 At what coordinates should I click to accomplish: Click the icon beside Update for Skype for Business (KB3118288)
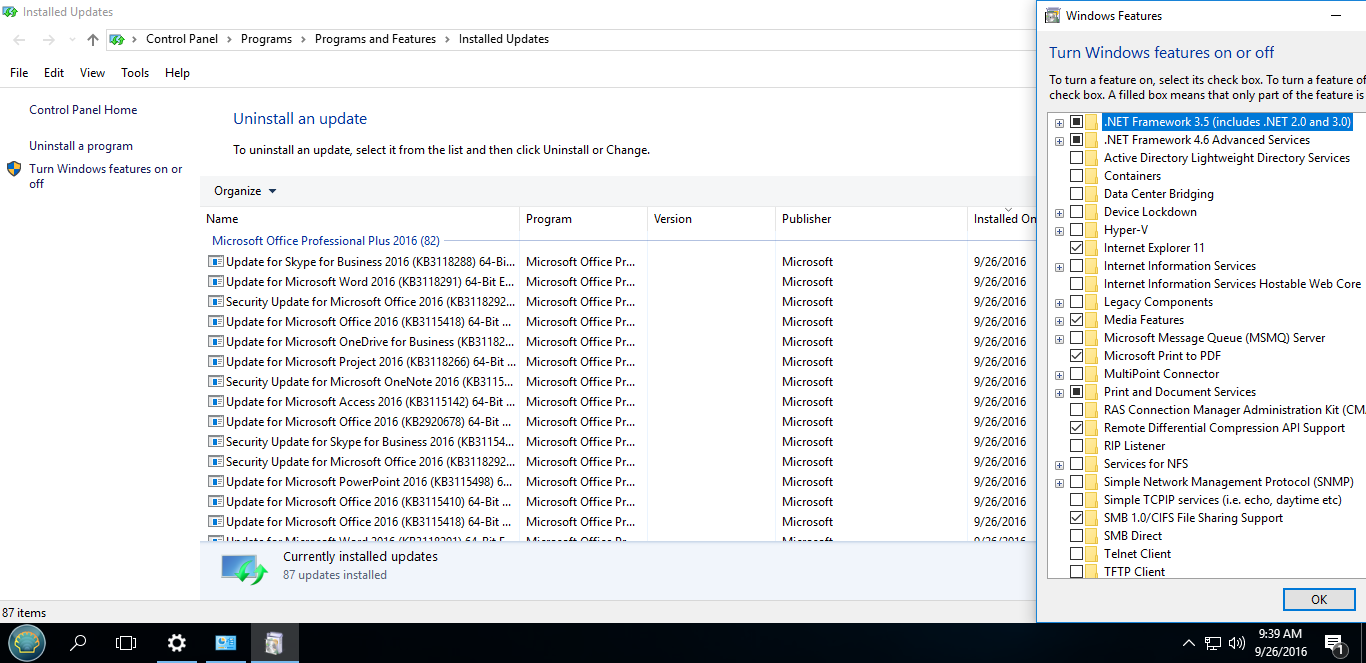(x=216, y=262)
